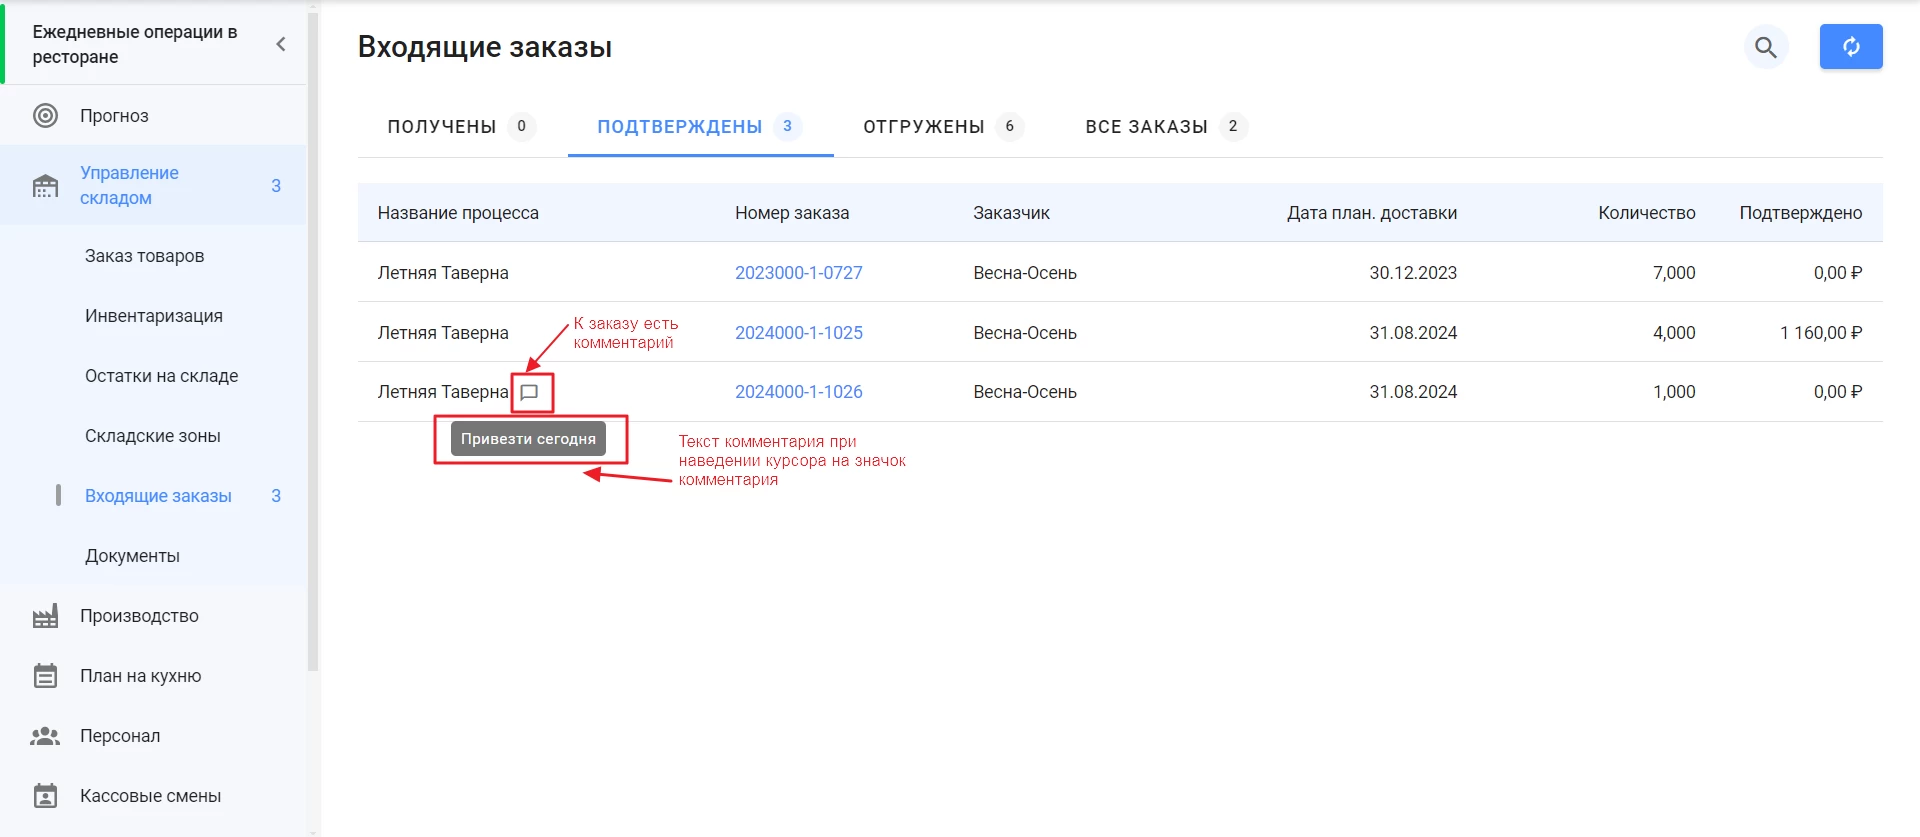Click the search magnifier icon
The image size is (1920, 837).
point(1765,47)
